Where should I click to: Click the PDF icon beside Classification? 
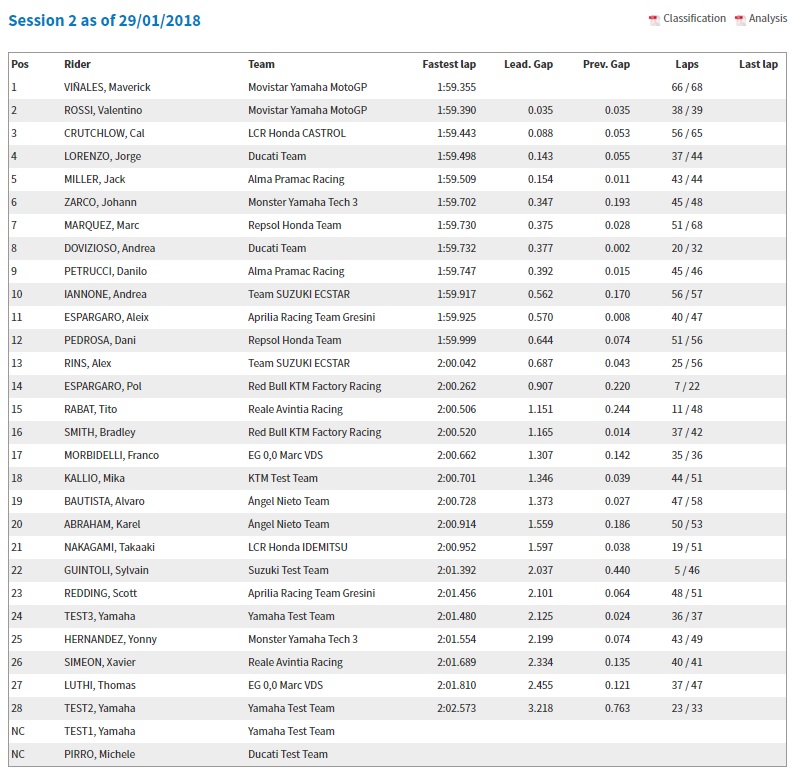point(654,20)
